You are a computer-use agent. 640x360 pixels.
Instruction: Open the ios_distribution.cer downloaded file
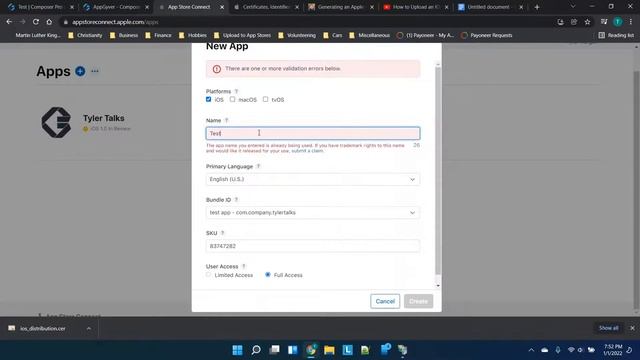pos(42,328)
